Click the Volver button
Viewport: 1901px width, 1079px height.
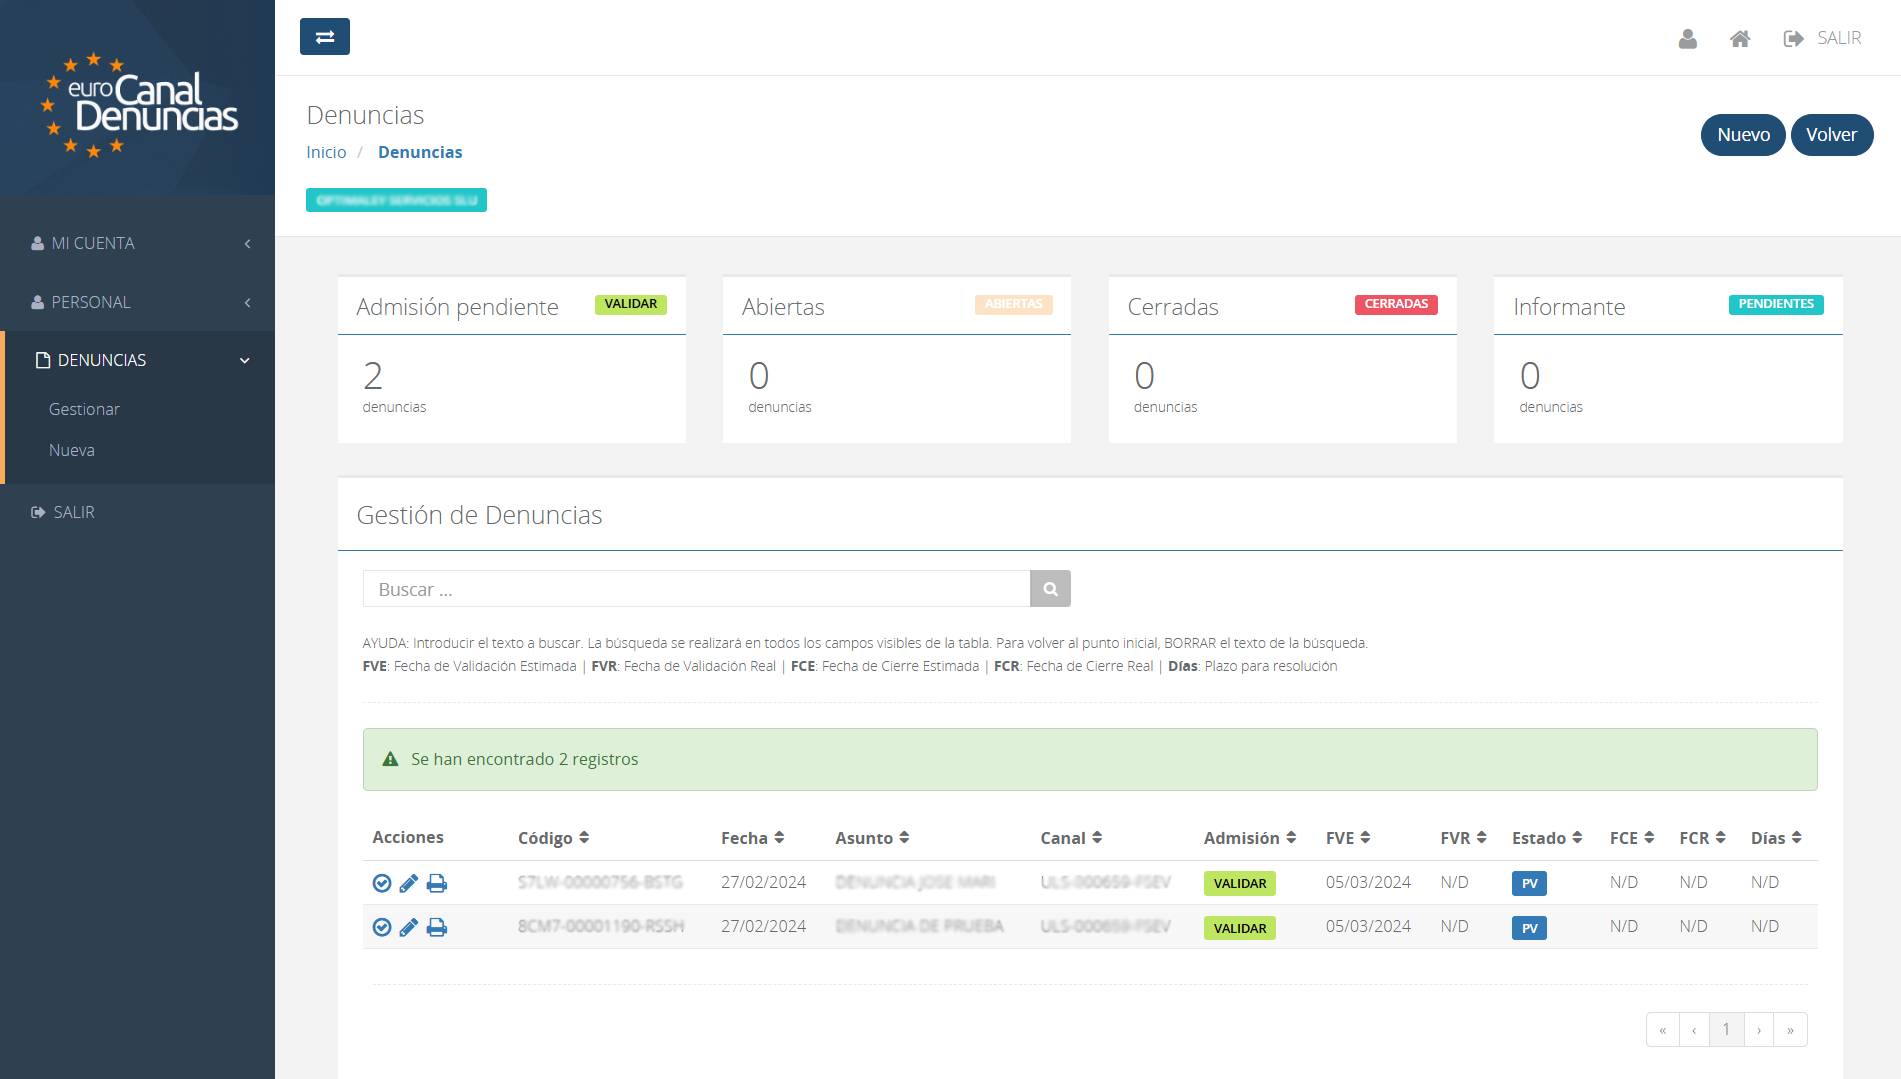[1831, 135]
